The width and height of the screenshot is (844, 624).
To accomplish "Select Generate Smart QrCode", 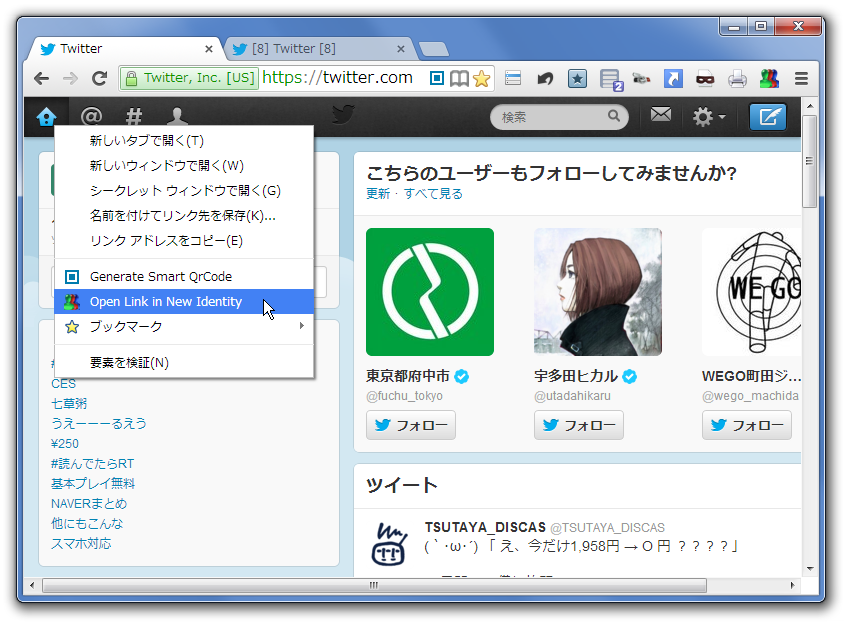I will click(184, 277).
